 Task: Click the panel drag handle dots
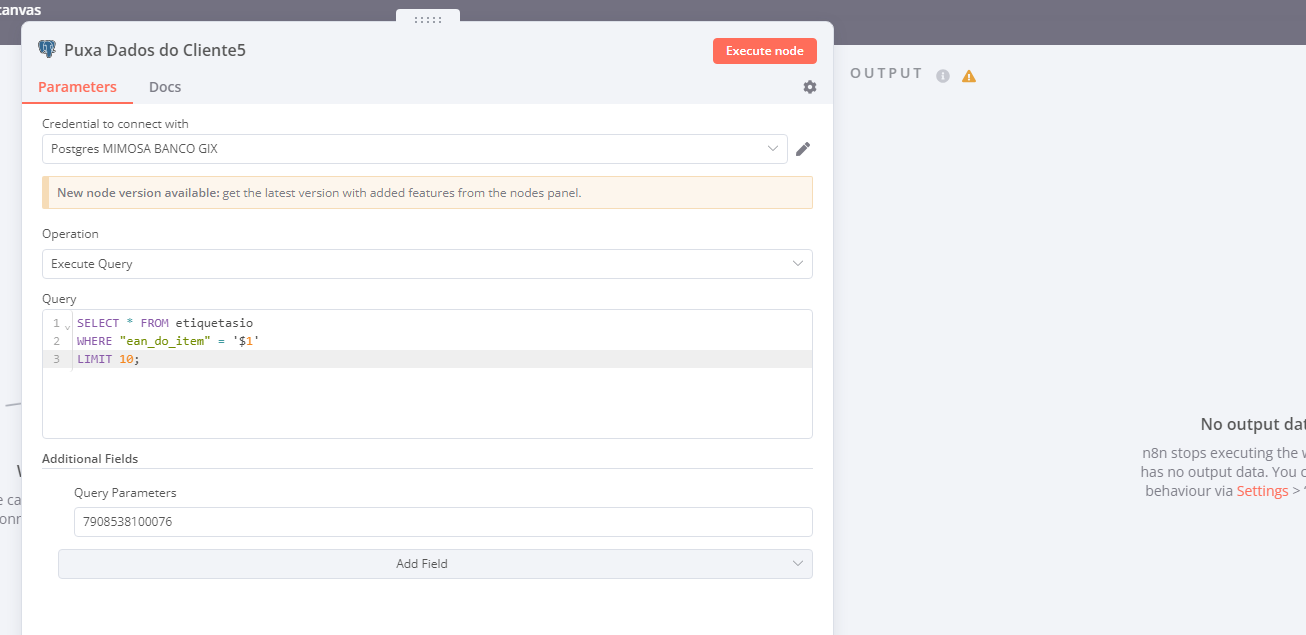click(x=428, y=19)
